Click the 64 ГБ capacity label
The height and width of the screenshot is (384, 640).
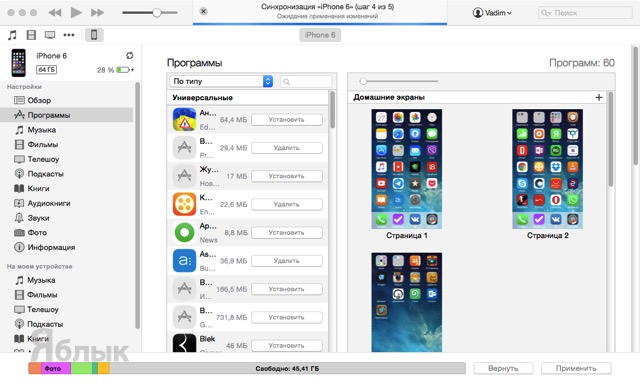pyautogui.click(x=47, y=70)
